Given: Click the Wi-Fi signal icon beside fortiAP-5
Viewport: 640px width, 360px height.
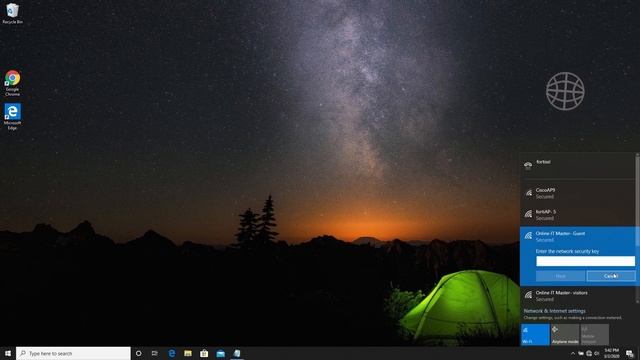Looking at the screenshot, I should (x=529, y=214).
